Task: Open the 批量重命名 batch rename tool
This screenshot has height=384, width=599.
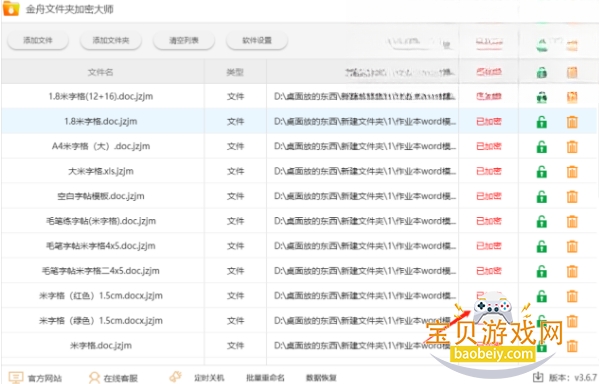Action: [265, 378]
